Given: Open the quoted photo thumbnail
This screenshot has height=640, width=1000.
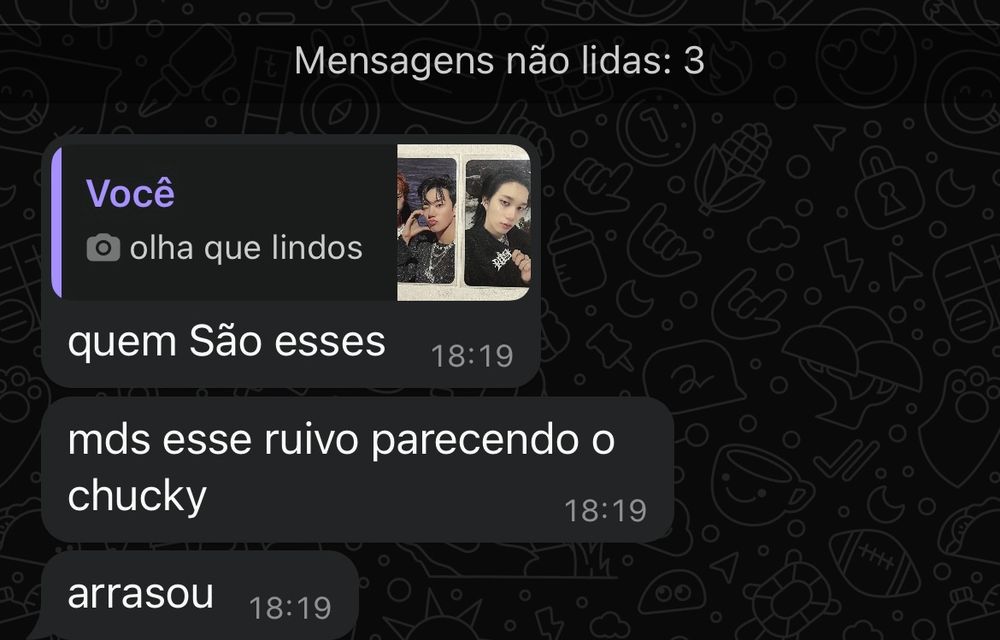Looking at the screenshot, I should [464, 222].
